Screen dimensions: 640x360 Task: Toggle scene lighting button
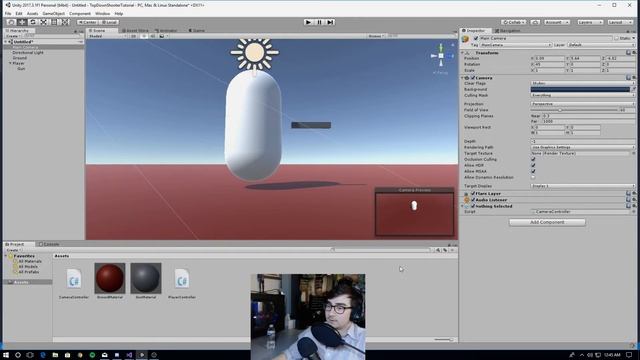click(x=144, y=36)
